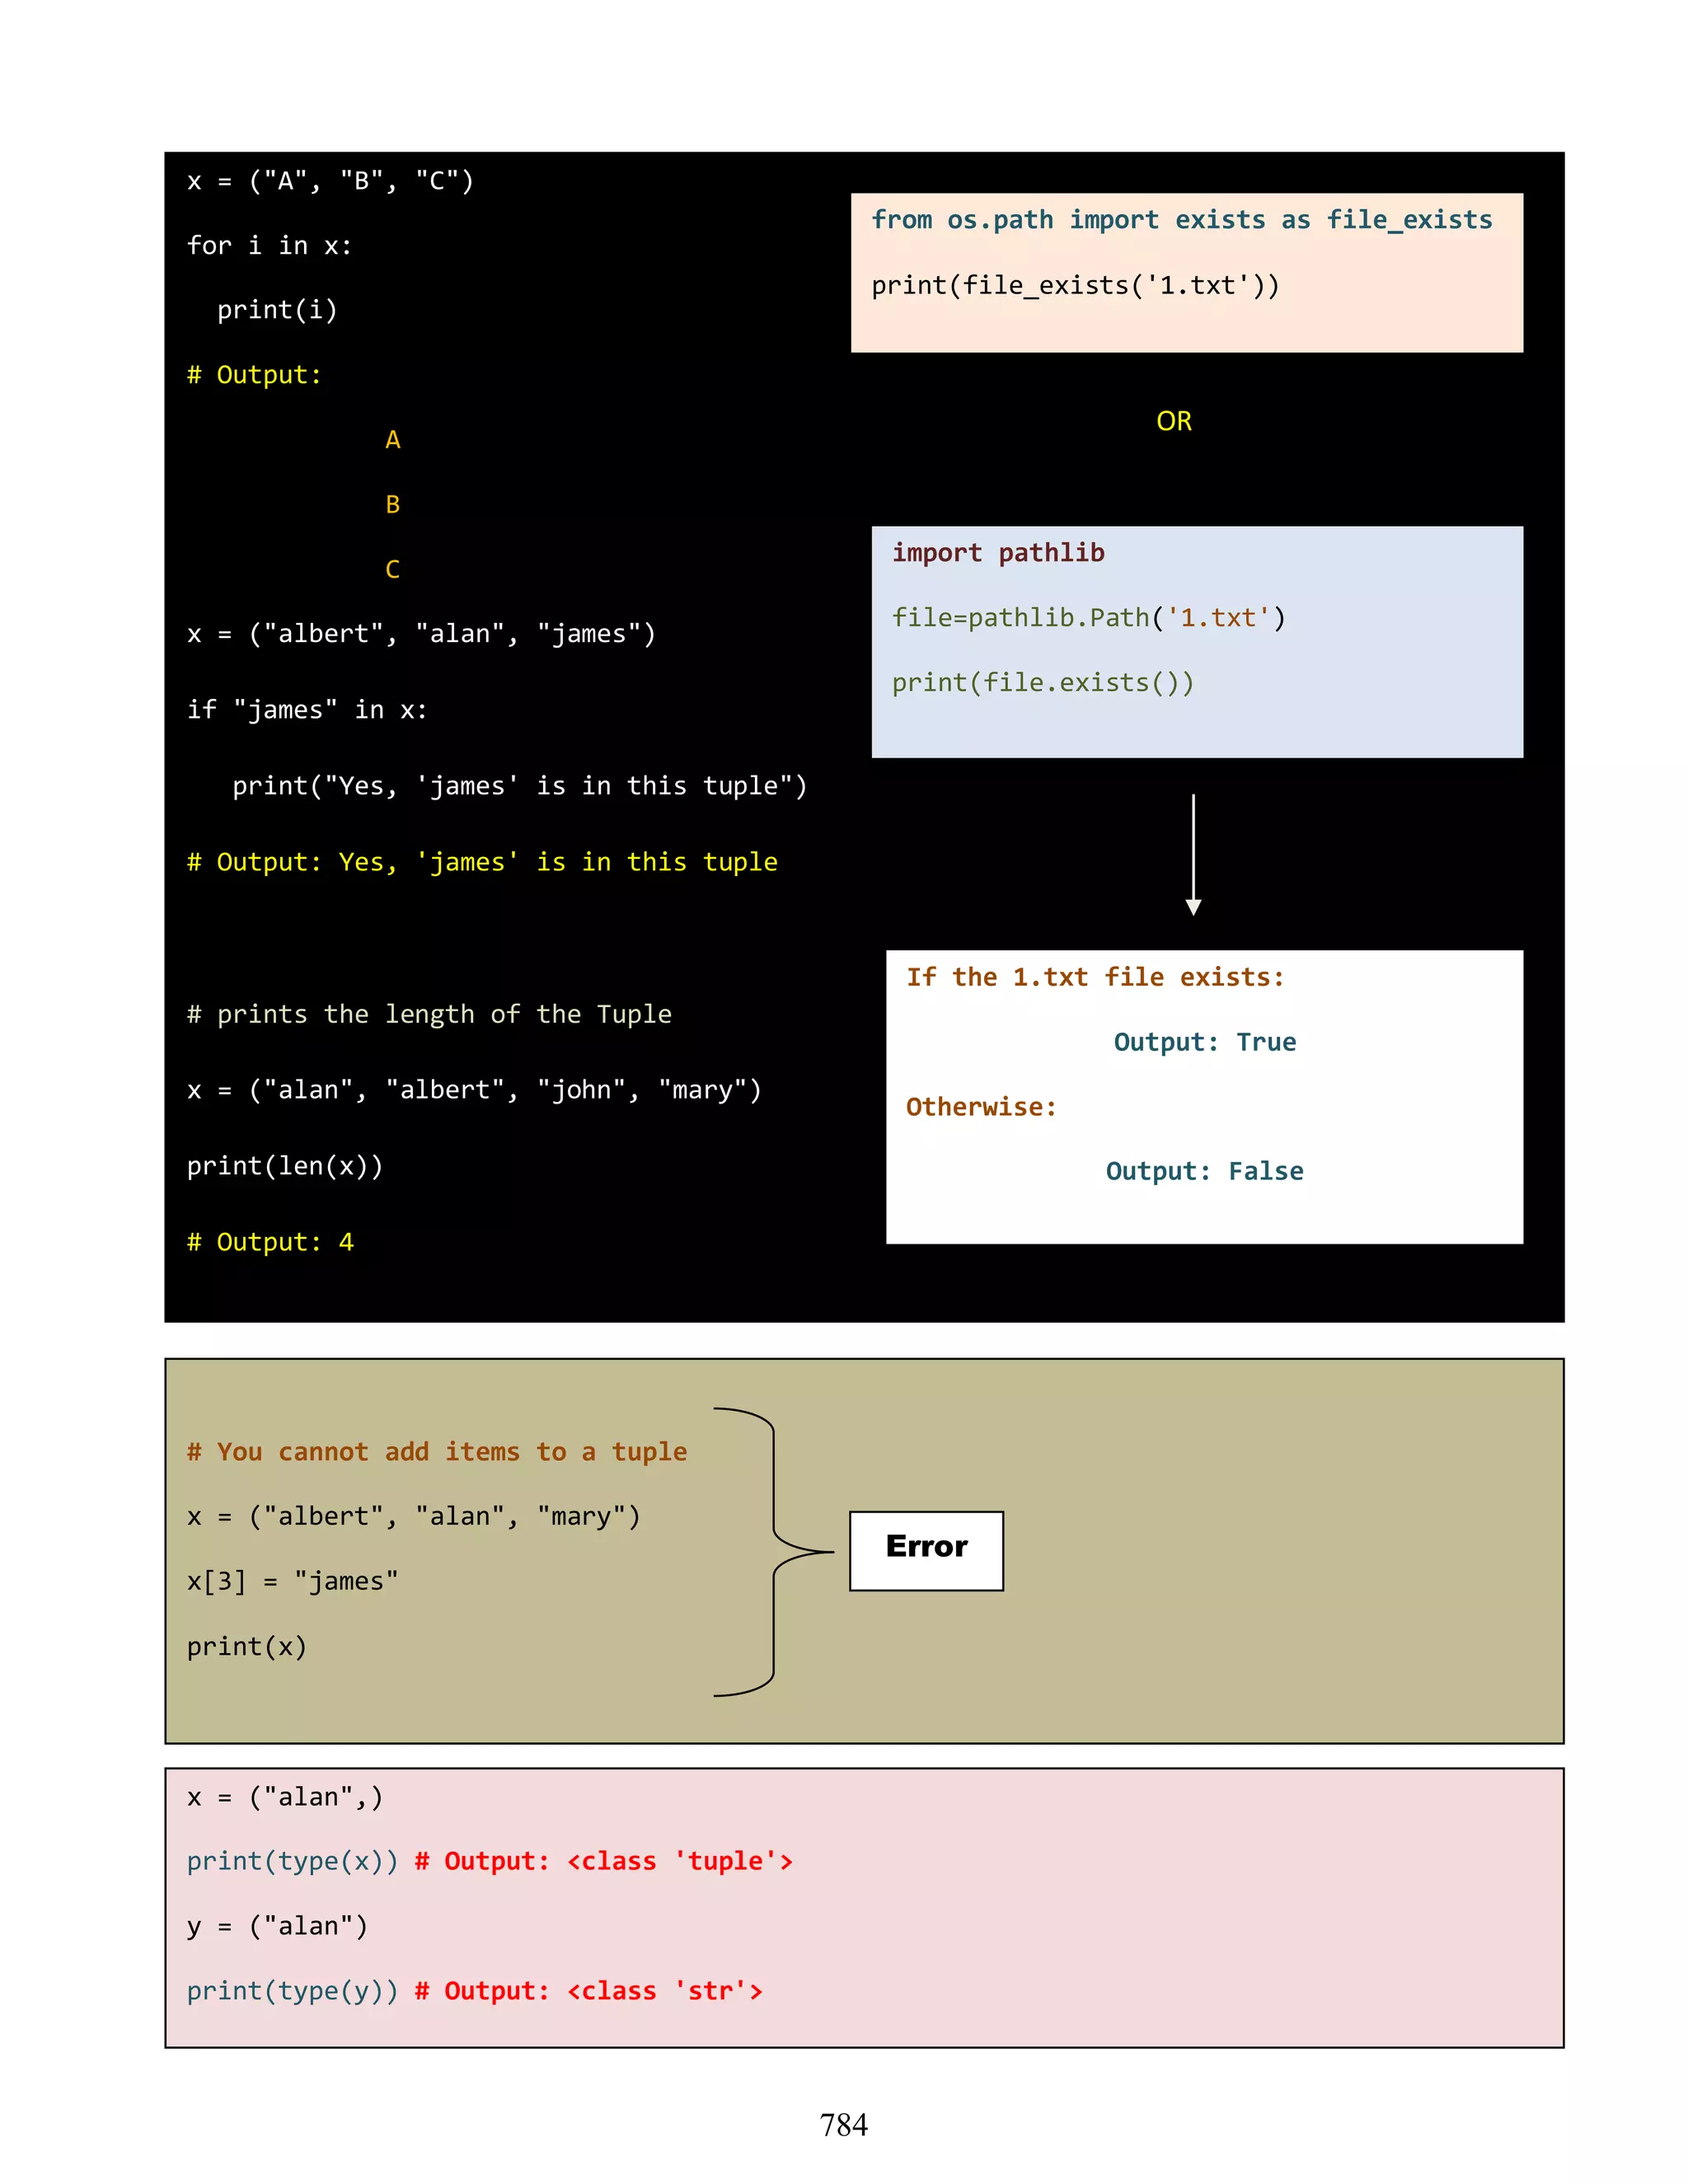The height and width of the screenshot is (2184, 1688).
Task: Click 'print(type(y))' code
Action: 292,1991
